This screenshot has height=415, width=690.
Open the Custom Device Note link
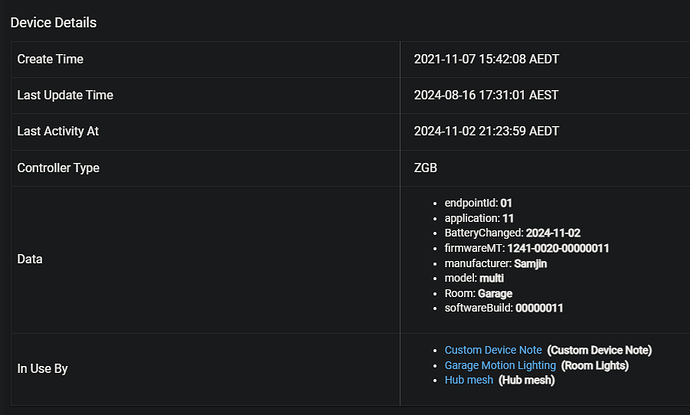[x=493, y=350]
